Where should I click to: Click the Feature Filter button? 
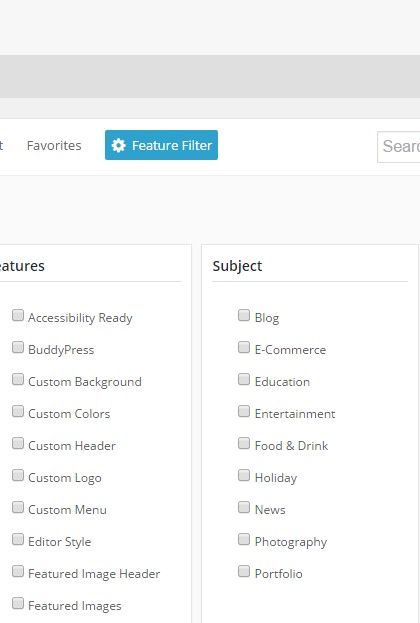point(161,145)
